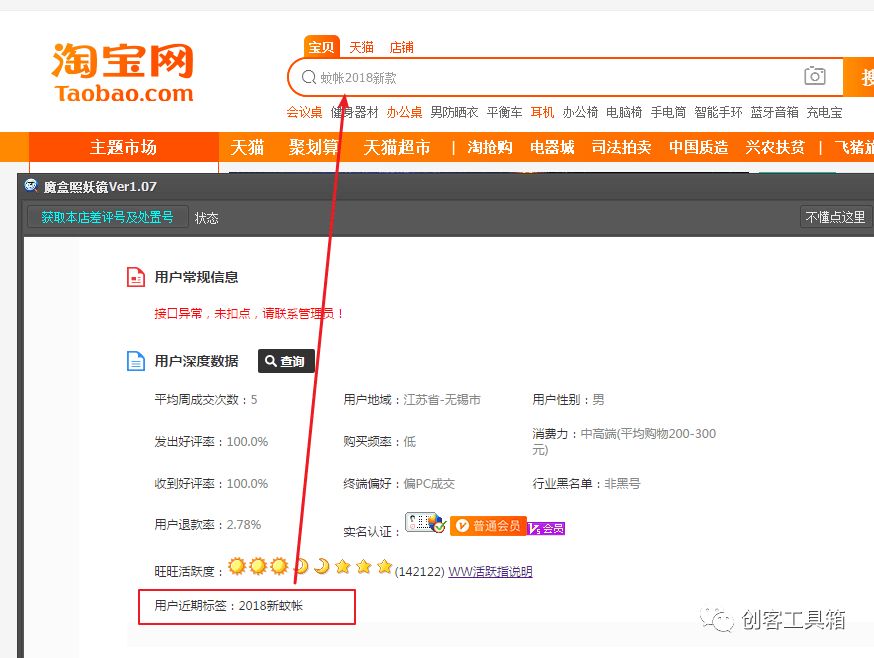Viewport: 874px width, 658px height.
Task: Open the 男防晒衣 keyword link
Action: [454, 112]
